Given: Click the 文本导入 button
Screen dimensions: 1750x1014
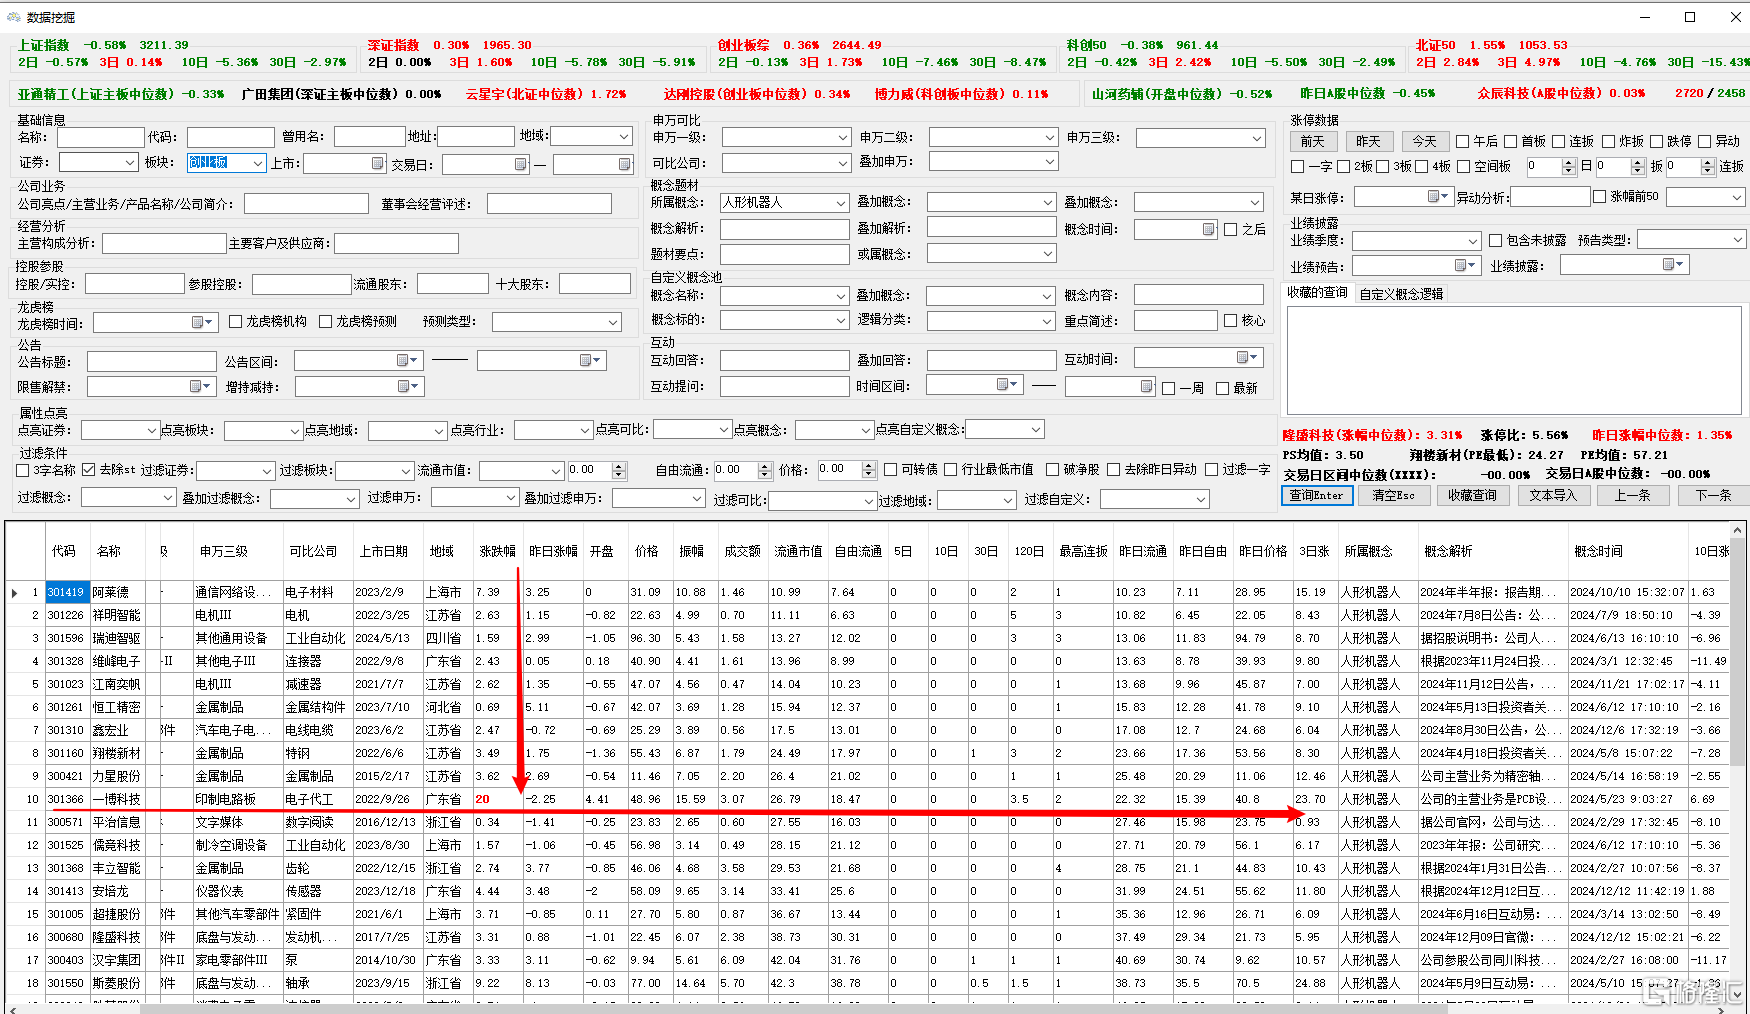Looking at the screenshot, I should click(1553, 496).
